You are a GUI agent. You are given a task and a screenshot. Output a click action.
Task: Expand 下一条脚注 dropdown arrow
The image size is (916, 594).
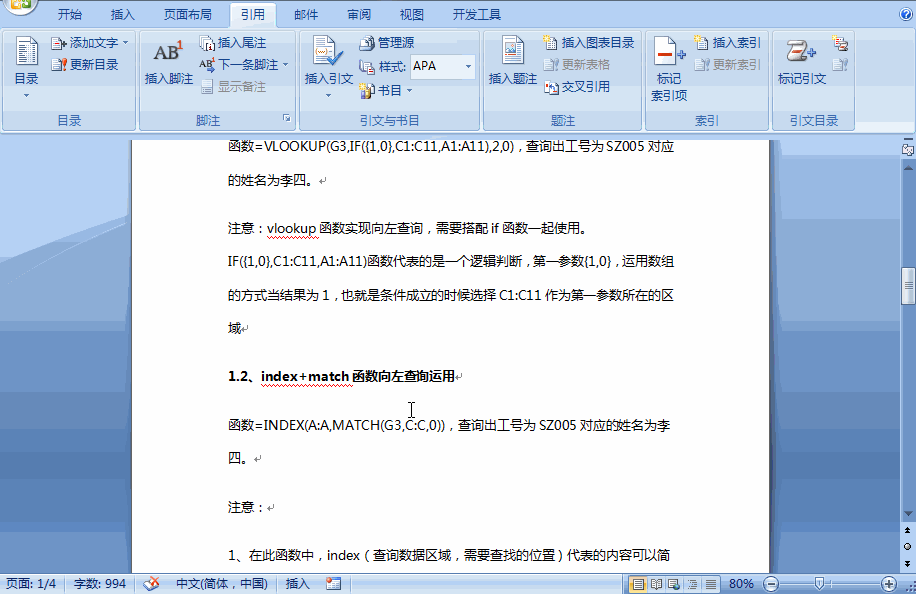[x=286, y=65]
